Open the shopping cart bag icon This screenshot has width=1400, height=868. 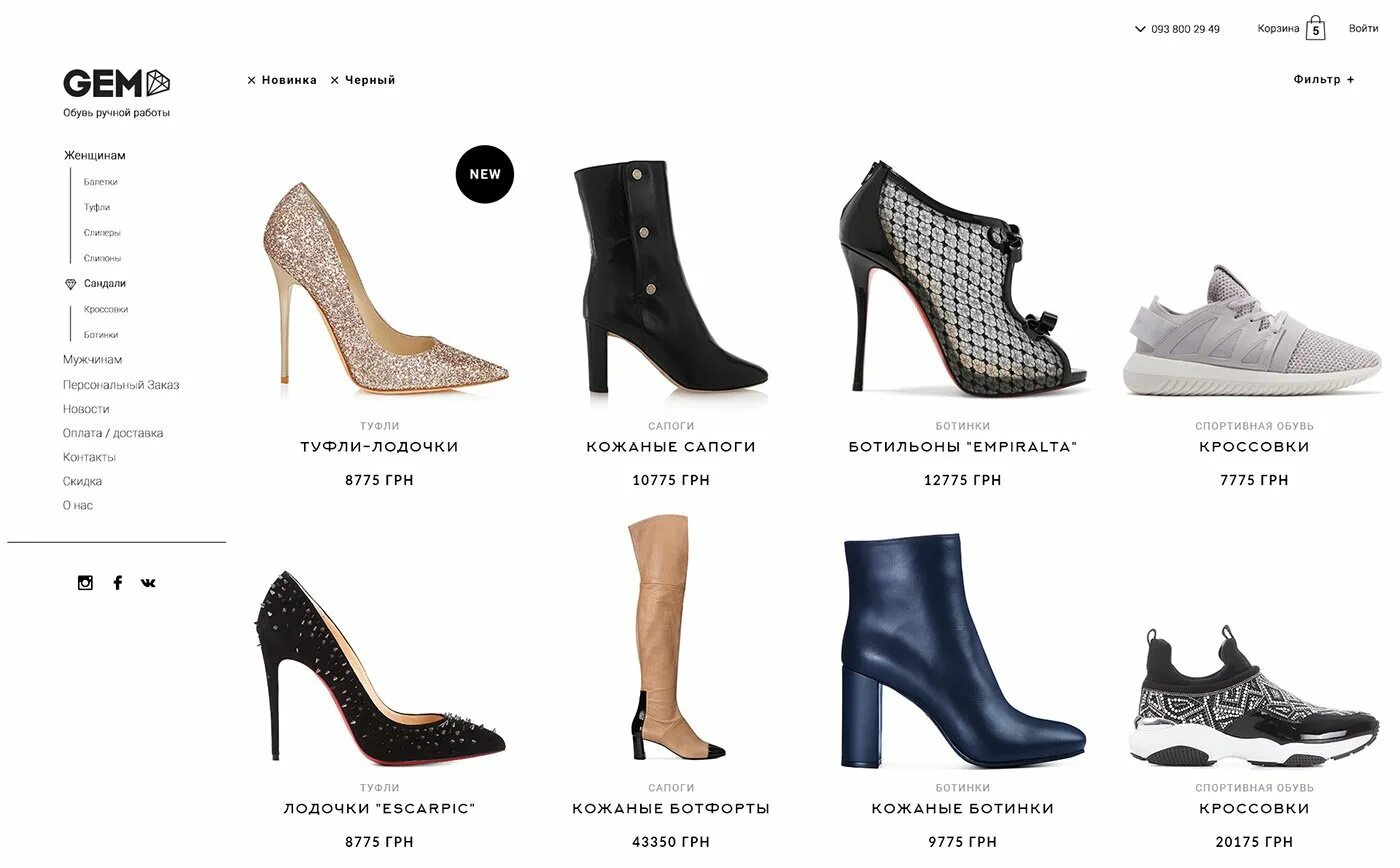tap(1315, 28)
